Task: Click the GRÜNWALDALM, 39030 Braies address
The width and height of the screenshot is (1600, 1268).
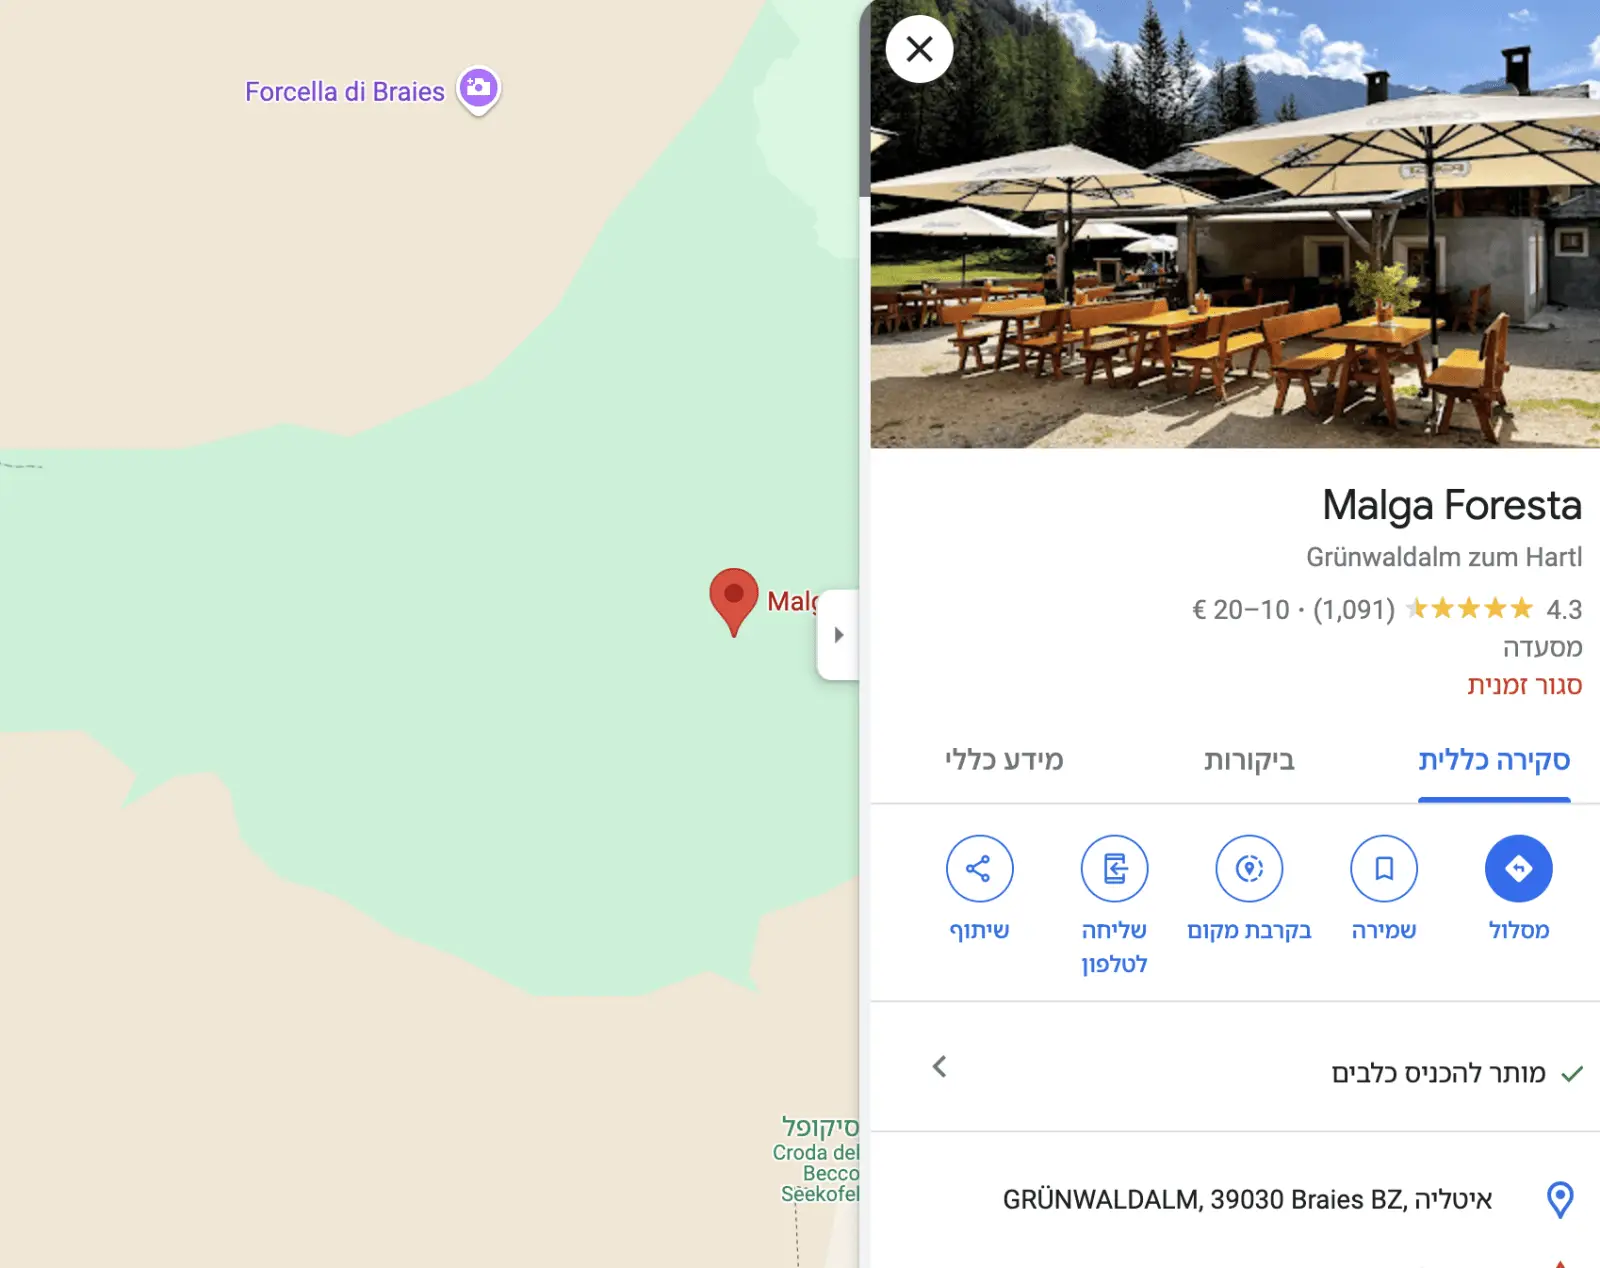Action: 1247,1199
